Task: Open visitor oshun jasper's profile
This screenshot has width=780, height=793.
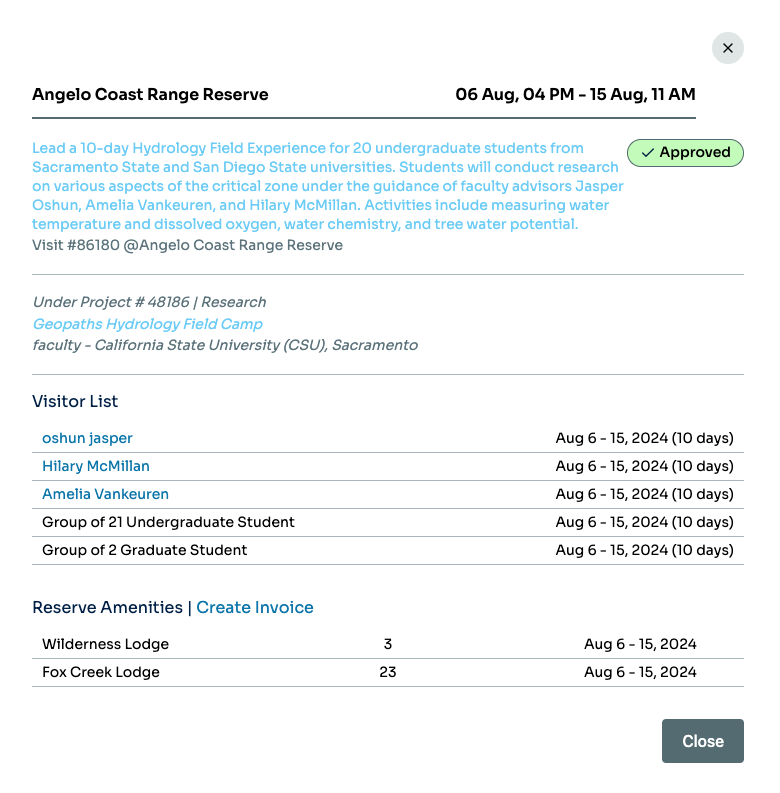Action: (x=87, y=438)
